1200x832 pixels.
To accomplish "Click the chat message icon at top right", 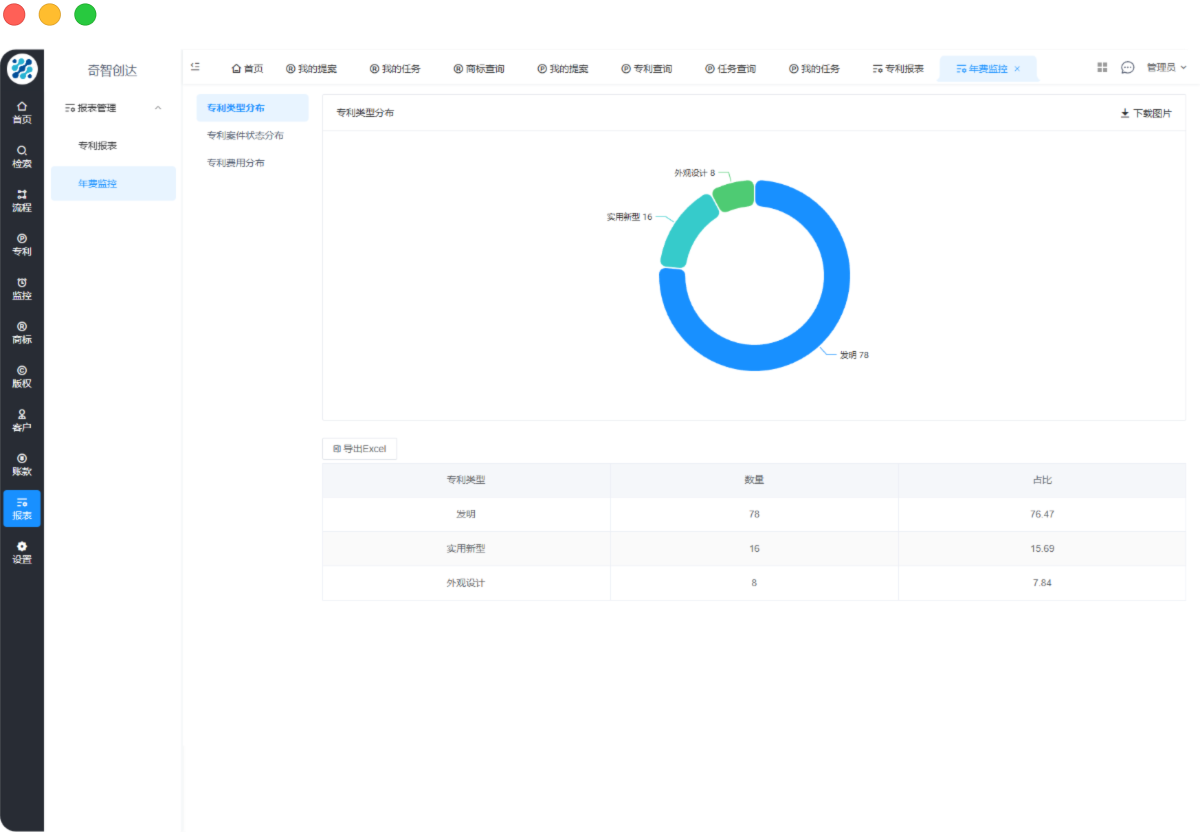I will pos(1127,68).
